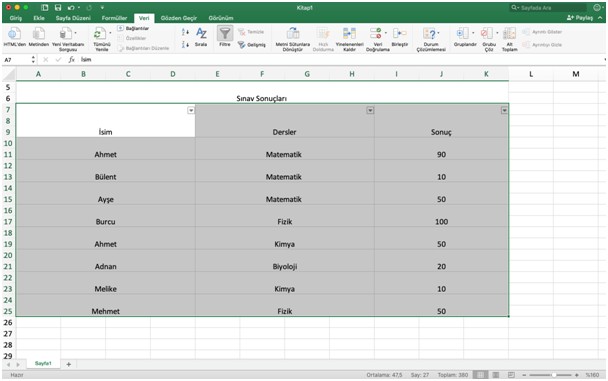608x381 pixels.
Task: Select the Sayfa1 sheet tab
Action: pos(43,364)
